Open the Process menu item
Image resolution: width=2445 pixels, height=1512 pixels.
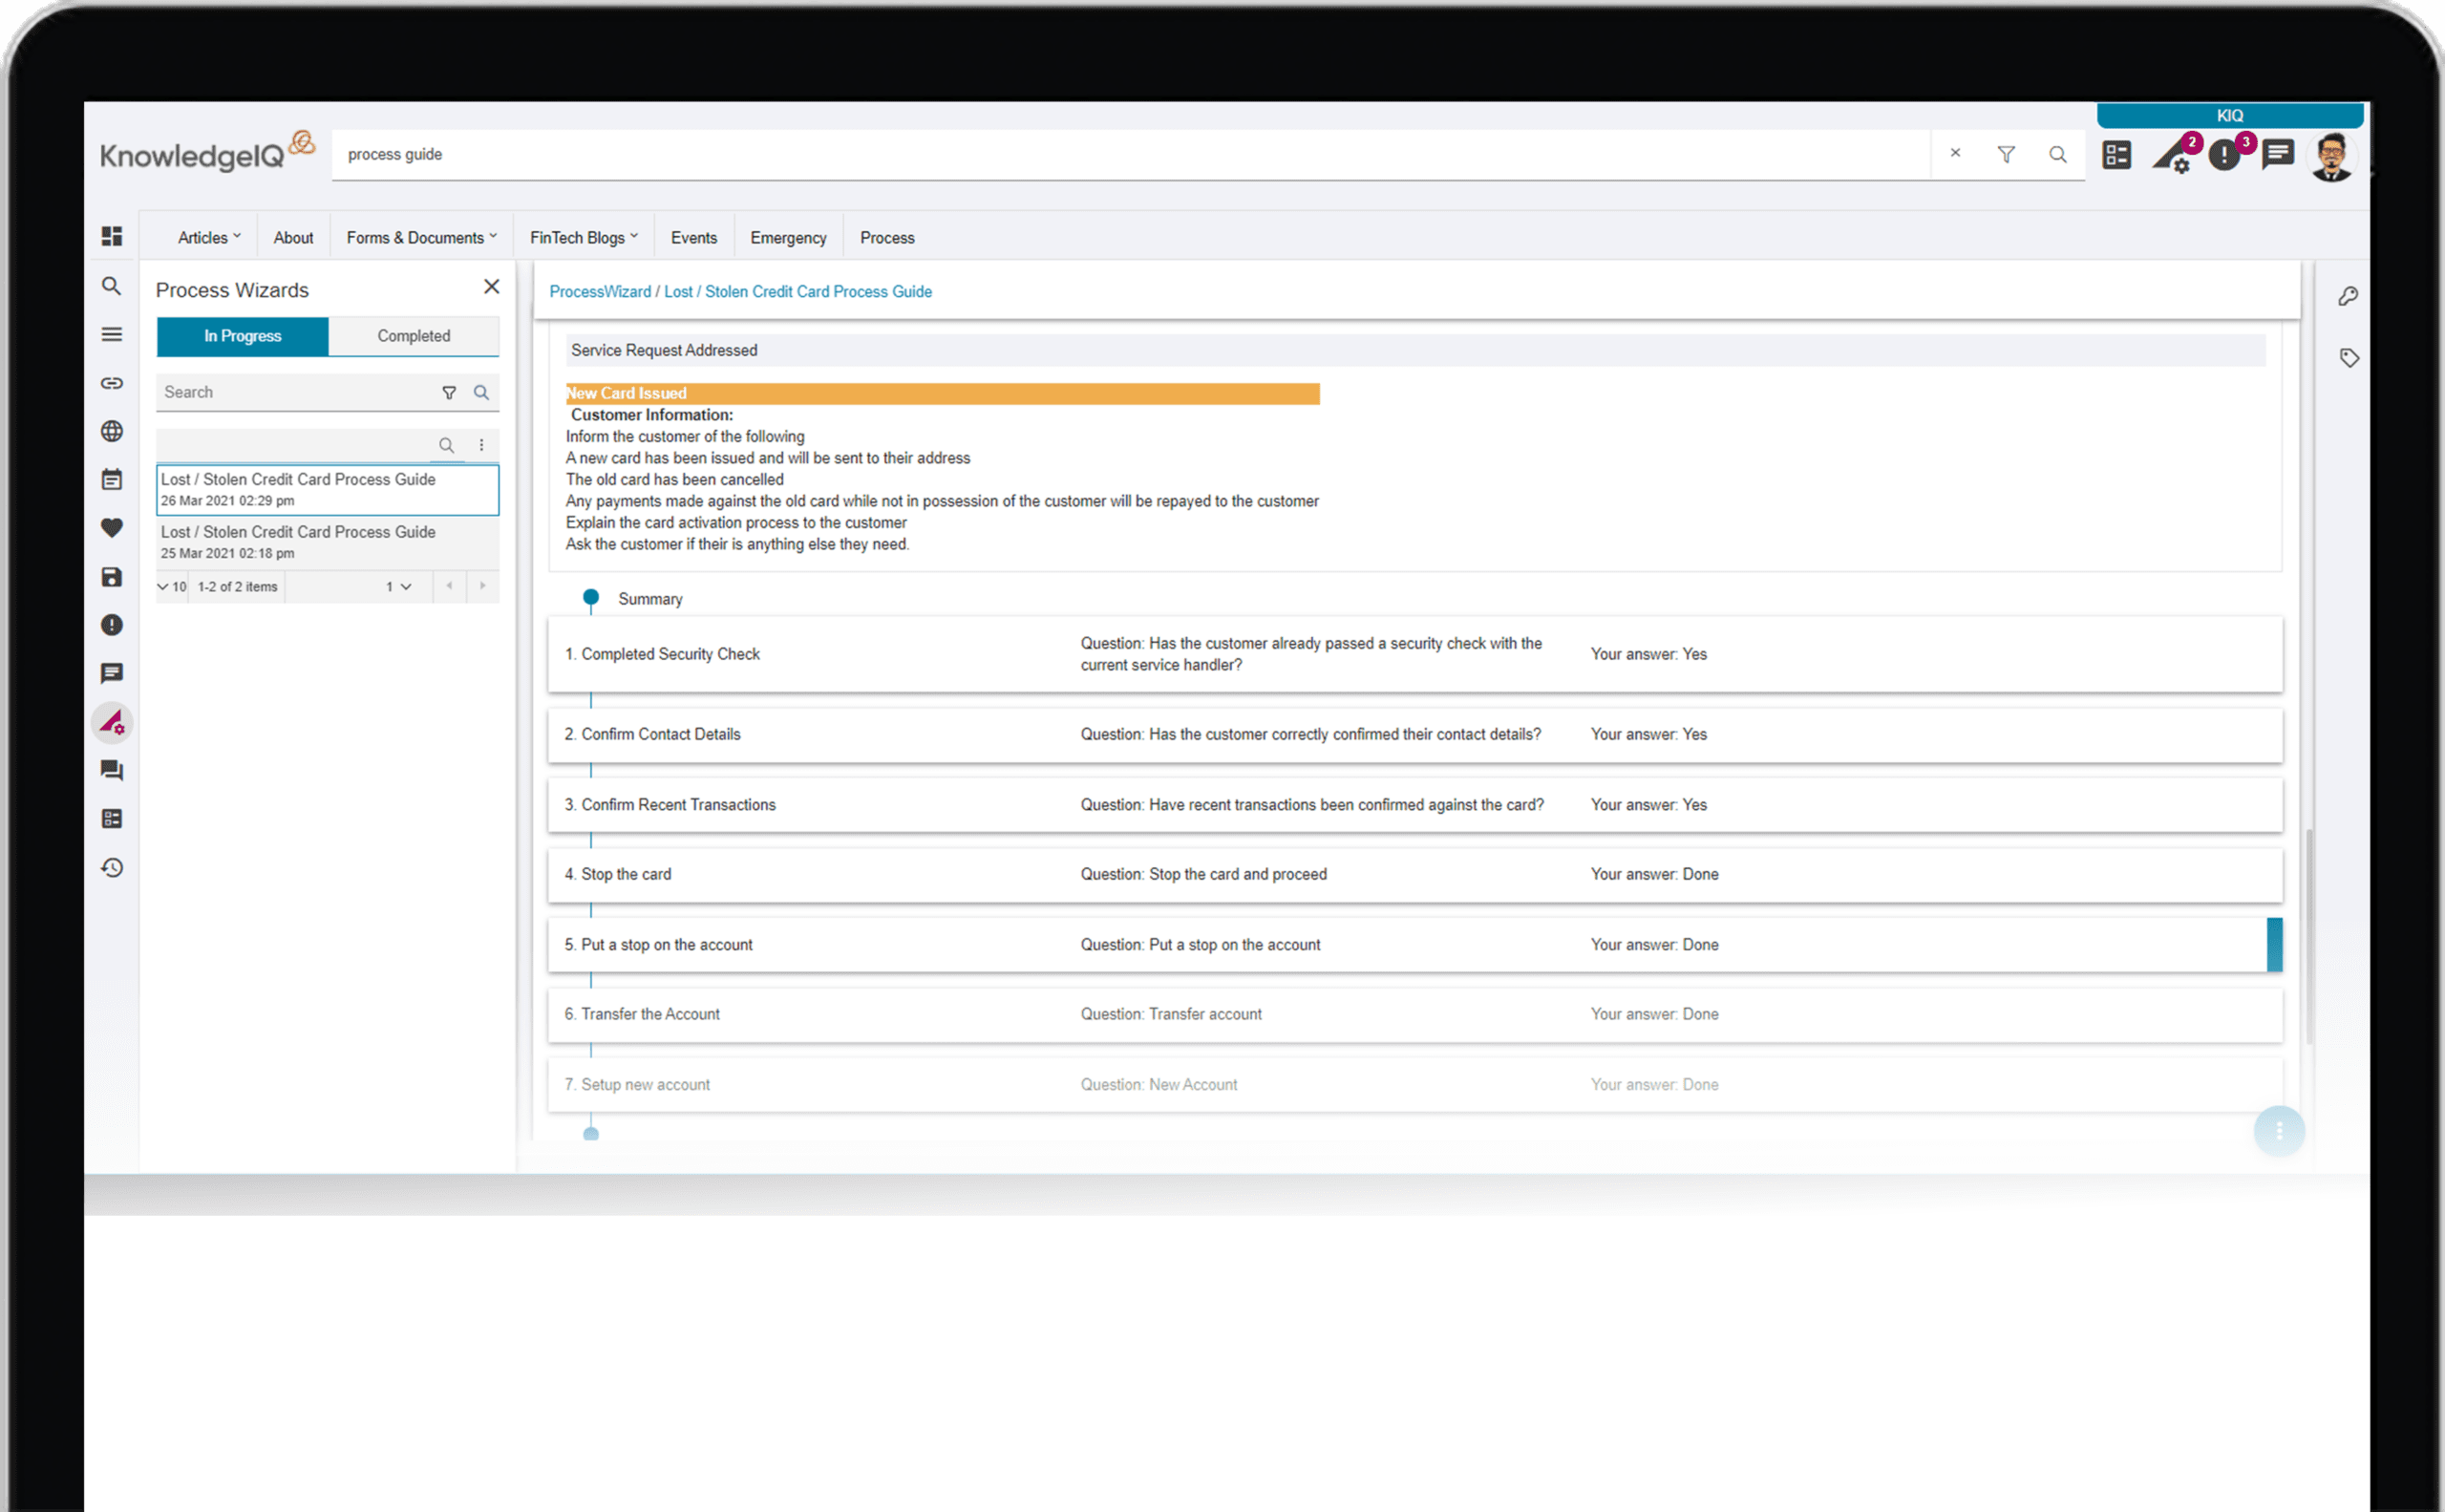coord(887,238)
